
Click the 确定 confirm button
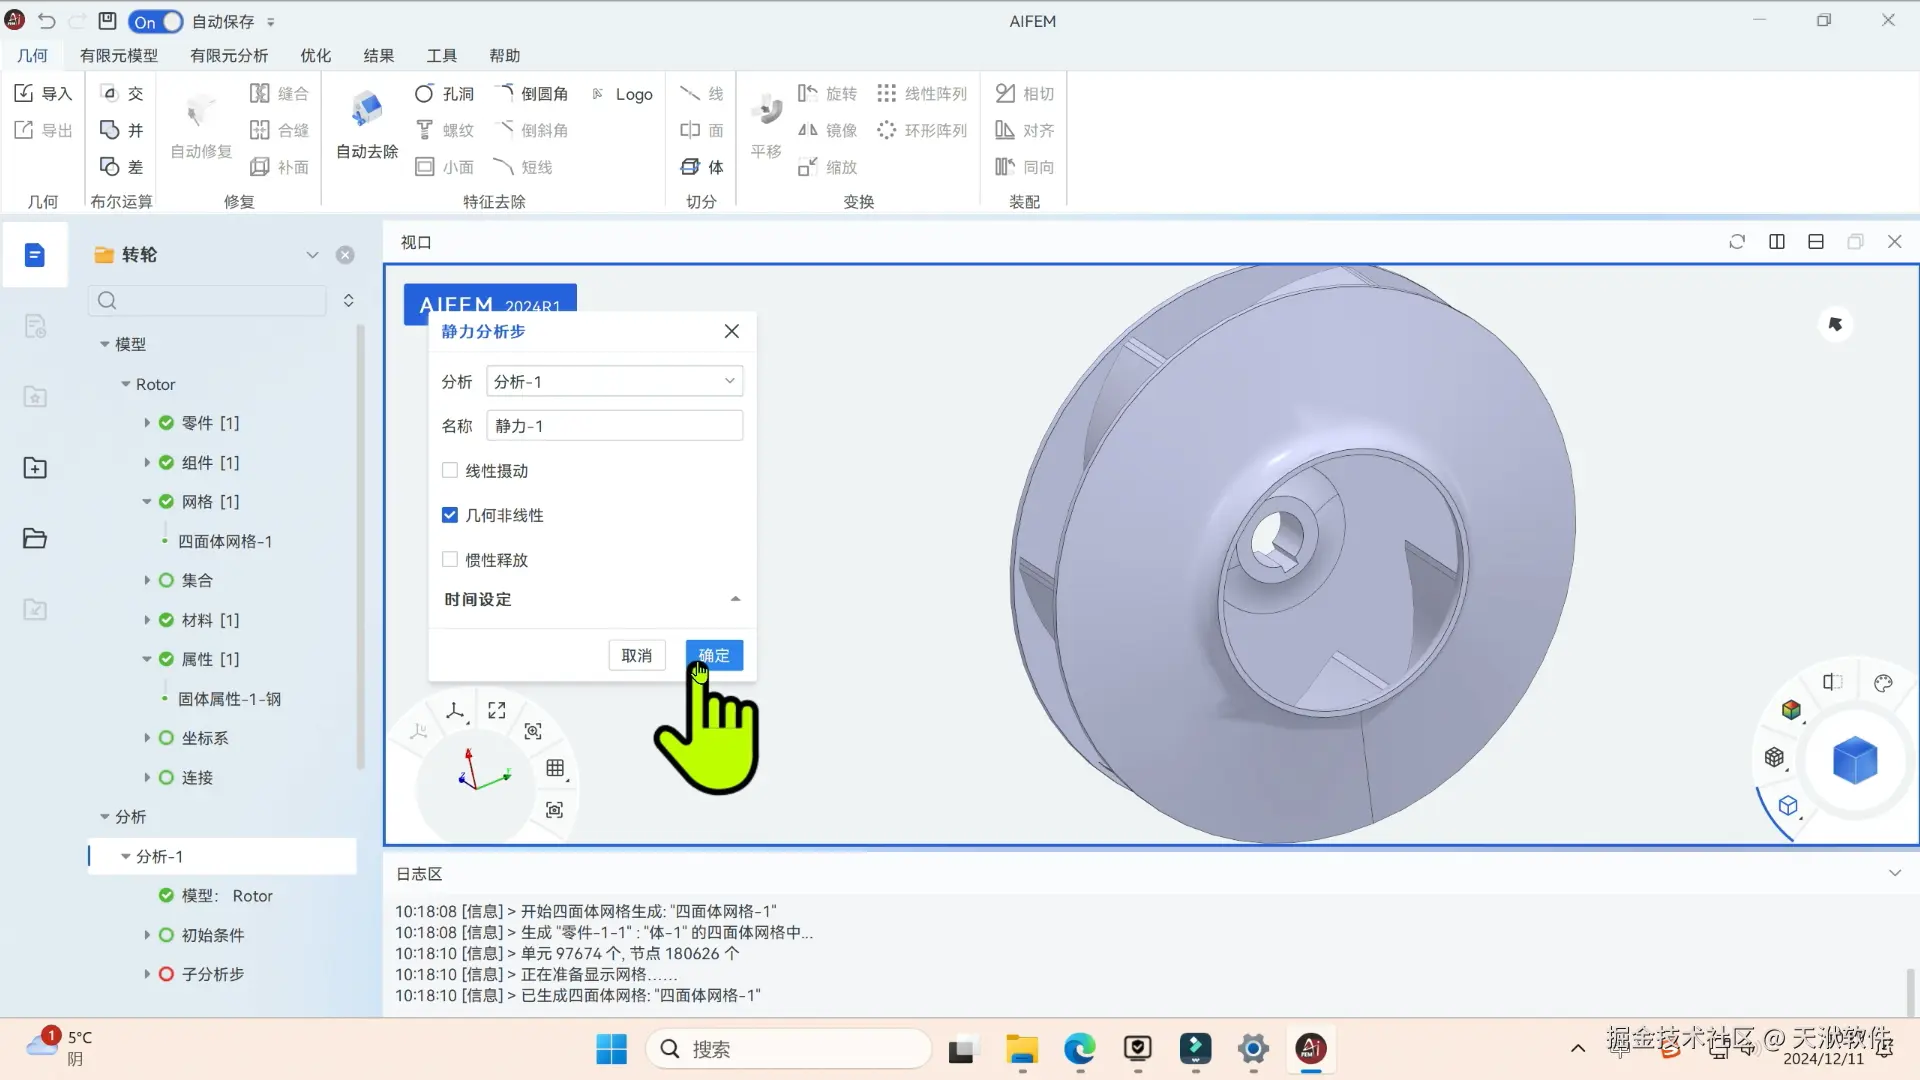click(714, 656)
